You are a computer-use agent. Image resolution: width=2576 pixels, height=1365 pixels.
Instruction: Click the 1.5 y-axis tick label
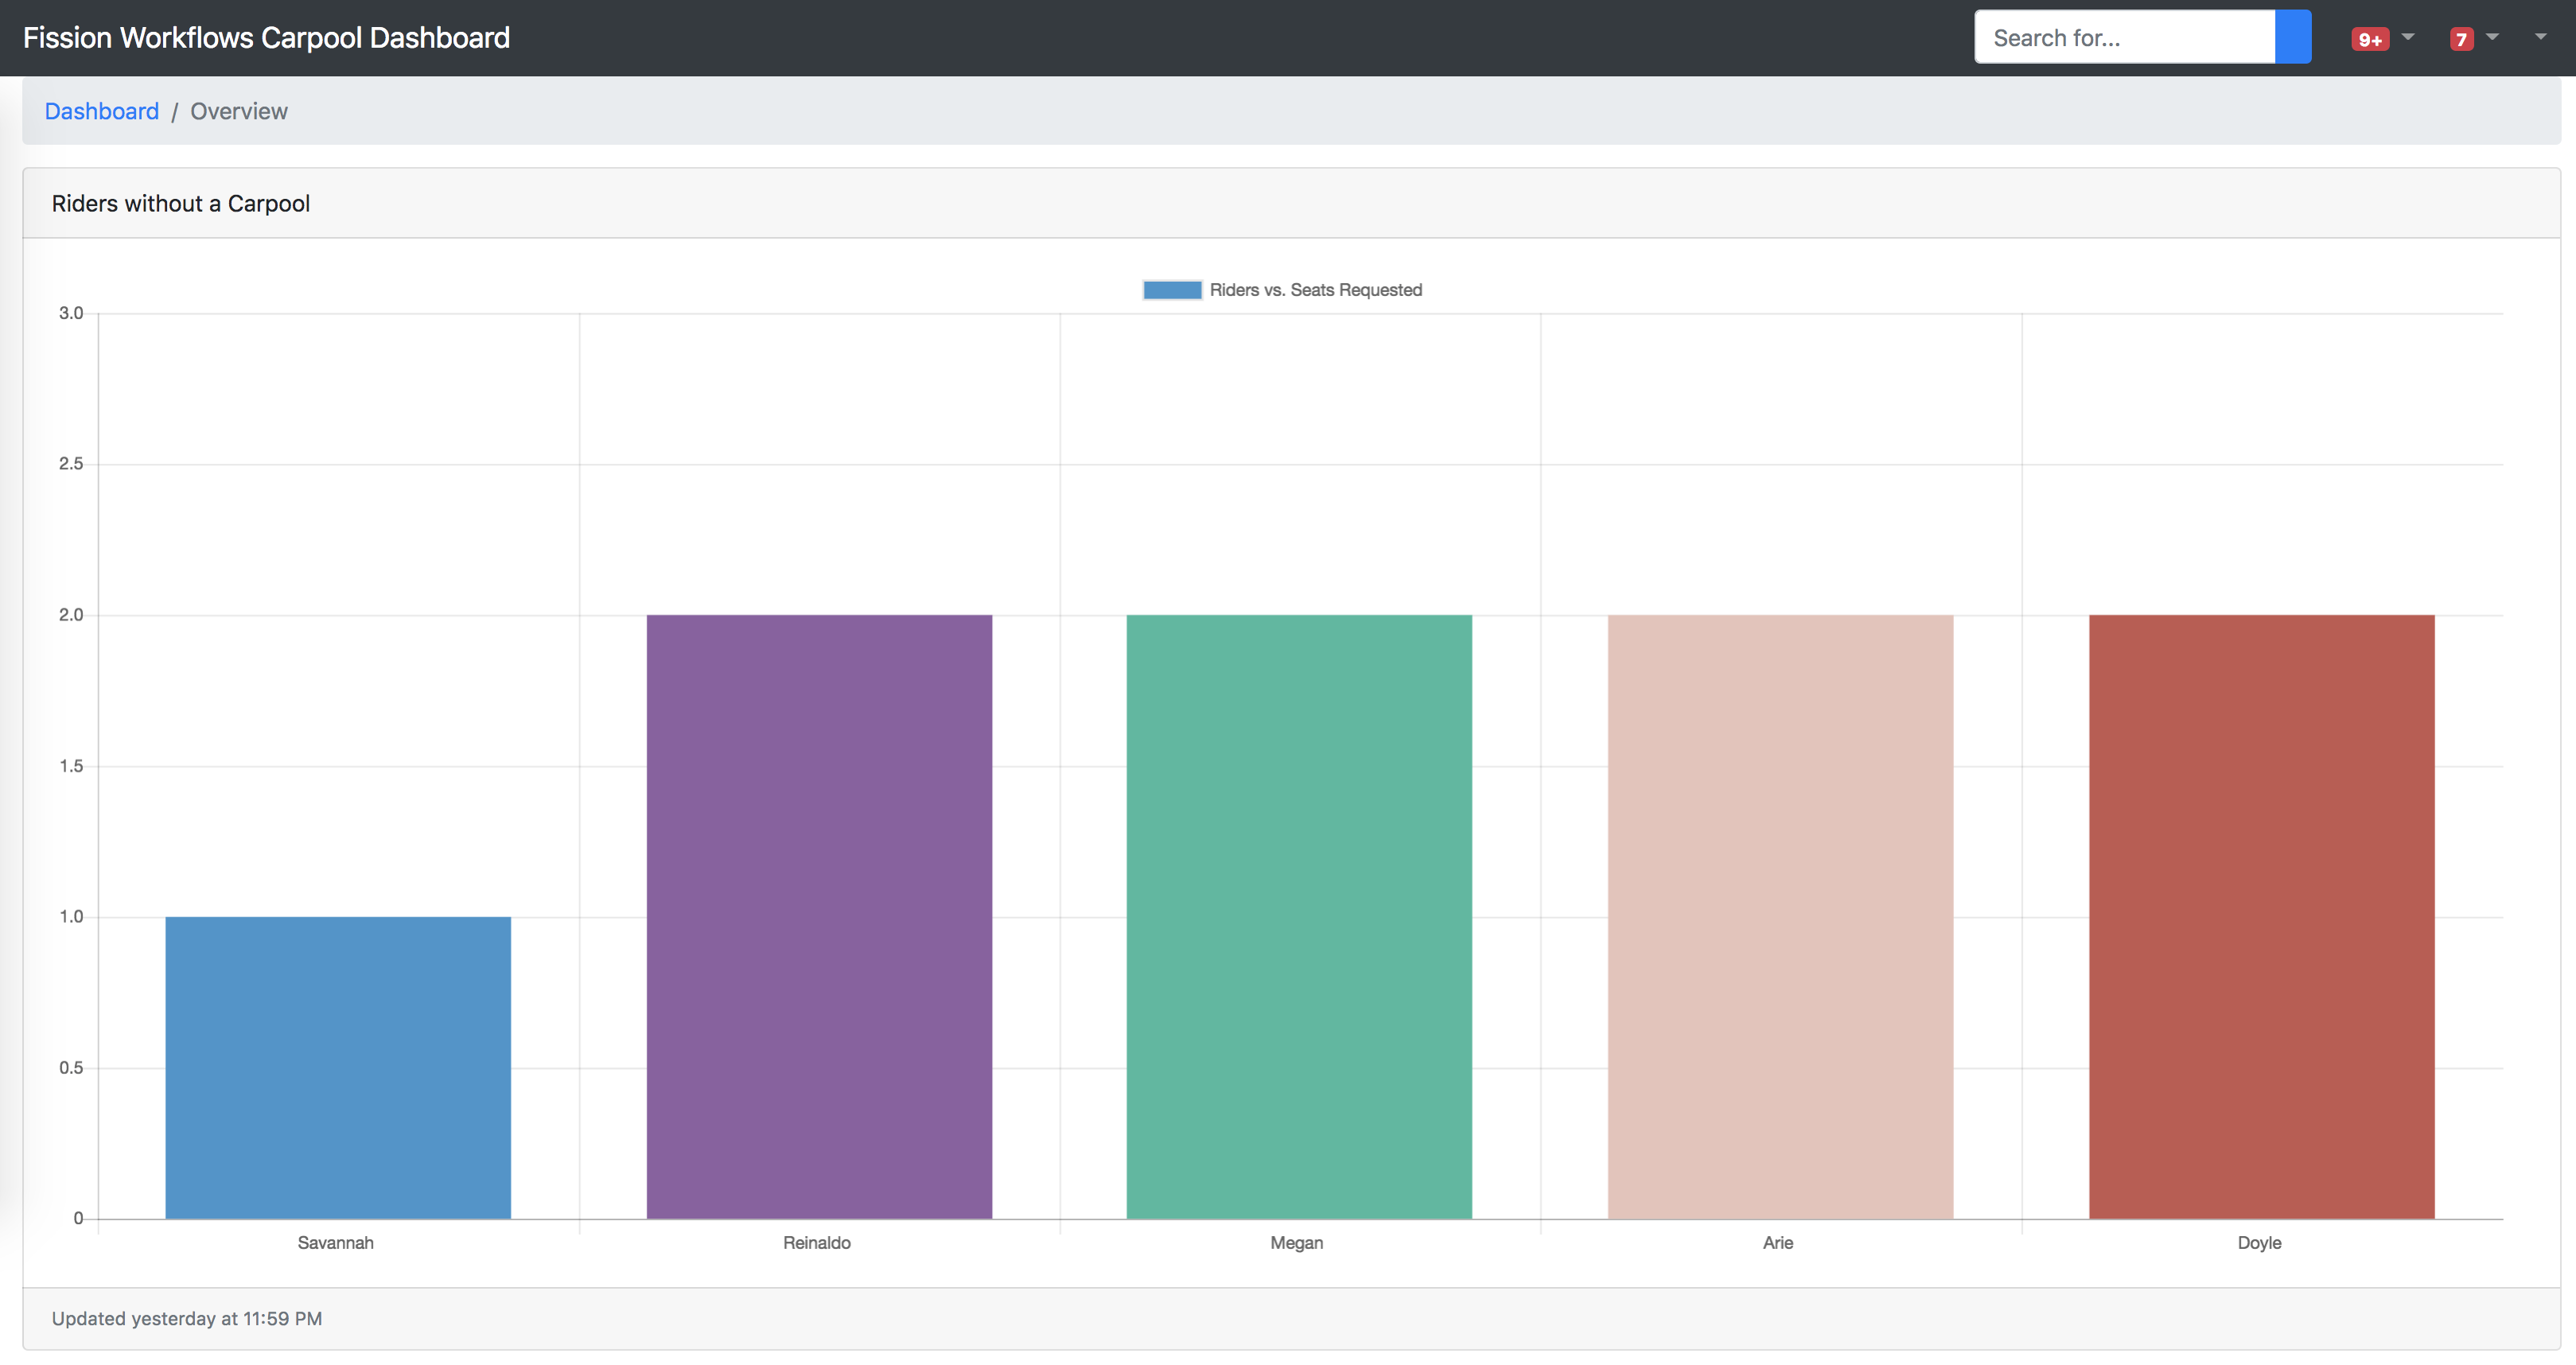pyautogui.click(x=71, y=766)
